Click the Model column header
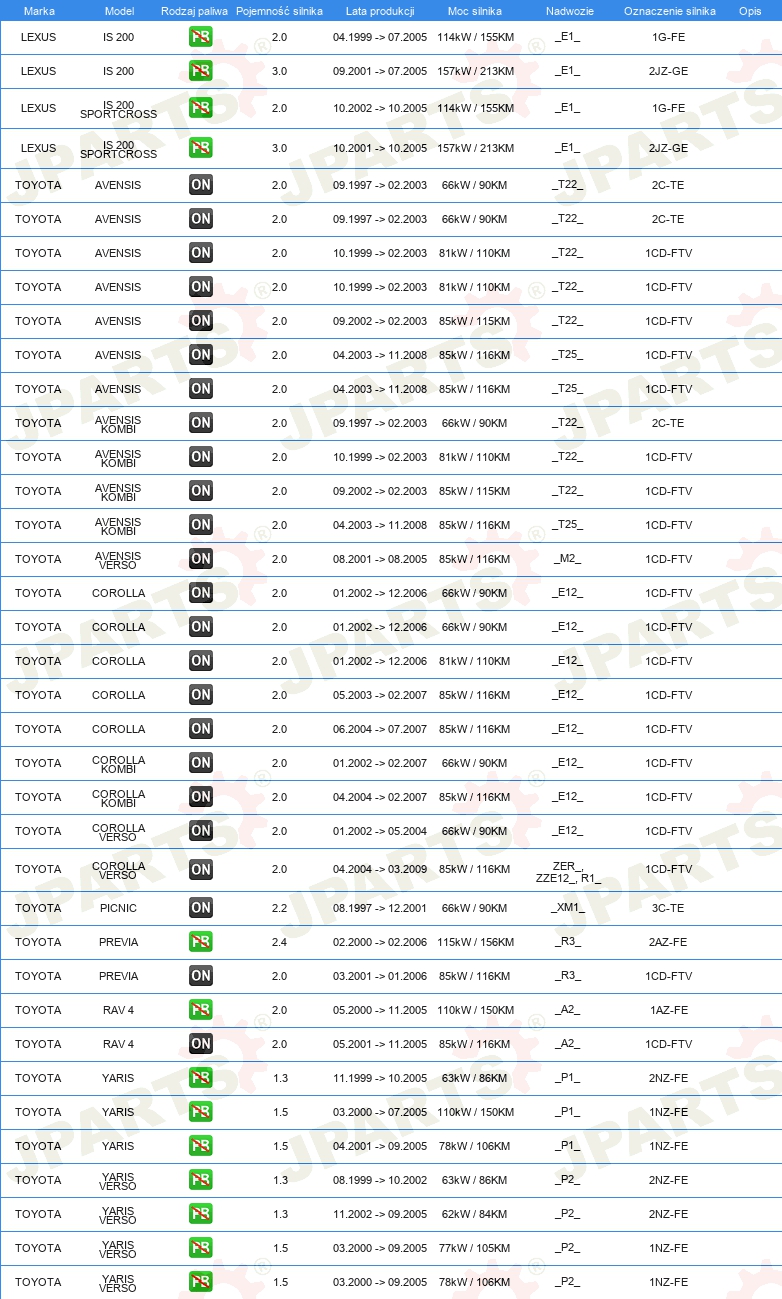The width and height of the screenshot is (782, 1299). 119,10
